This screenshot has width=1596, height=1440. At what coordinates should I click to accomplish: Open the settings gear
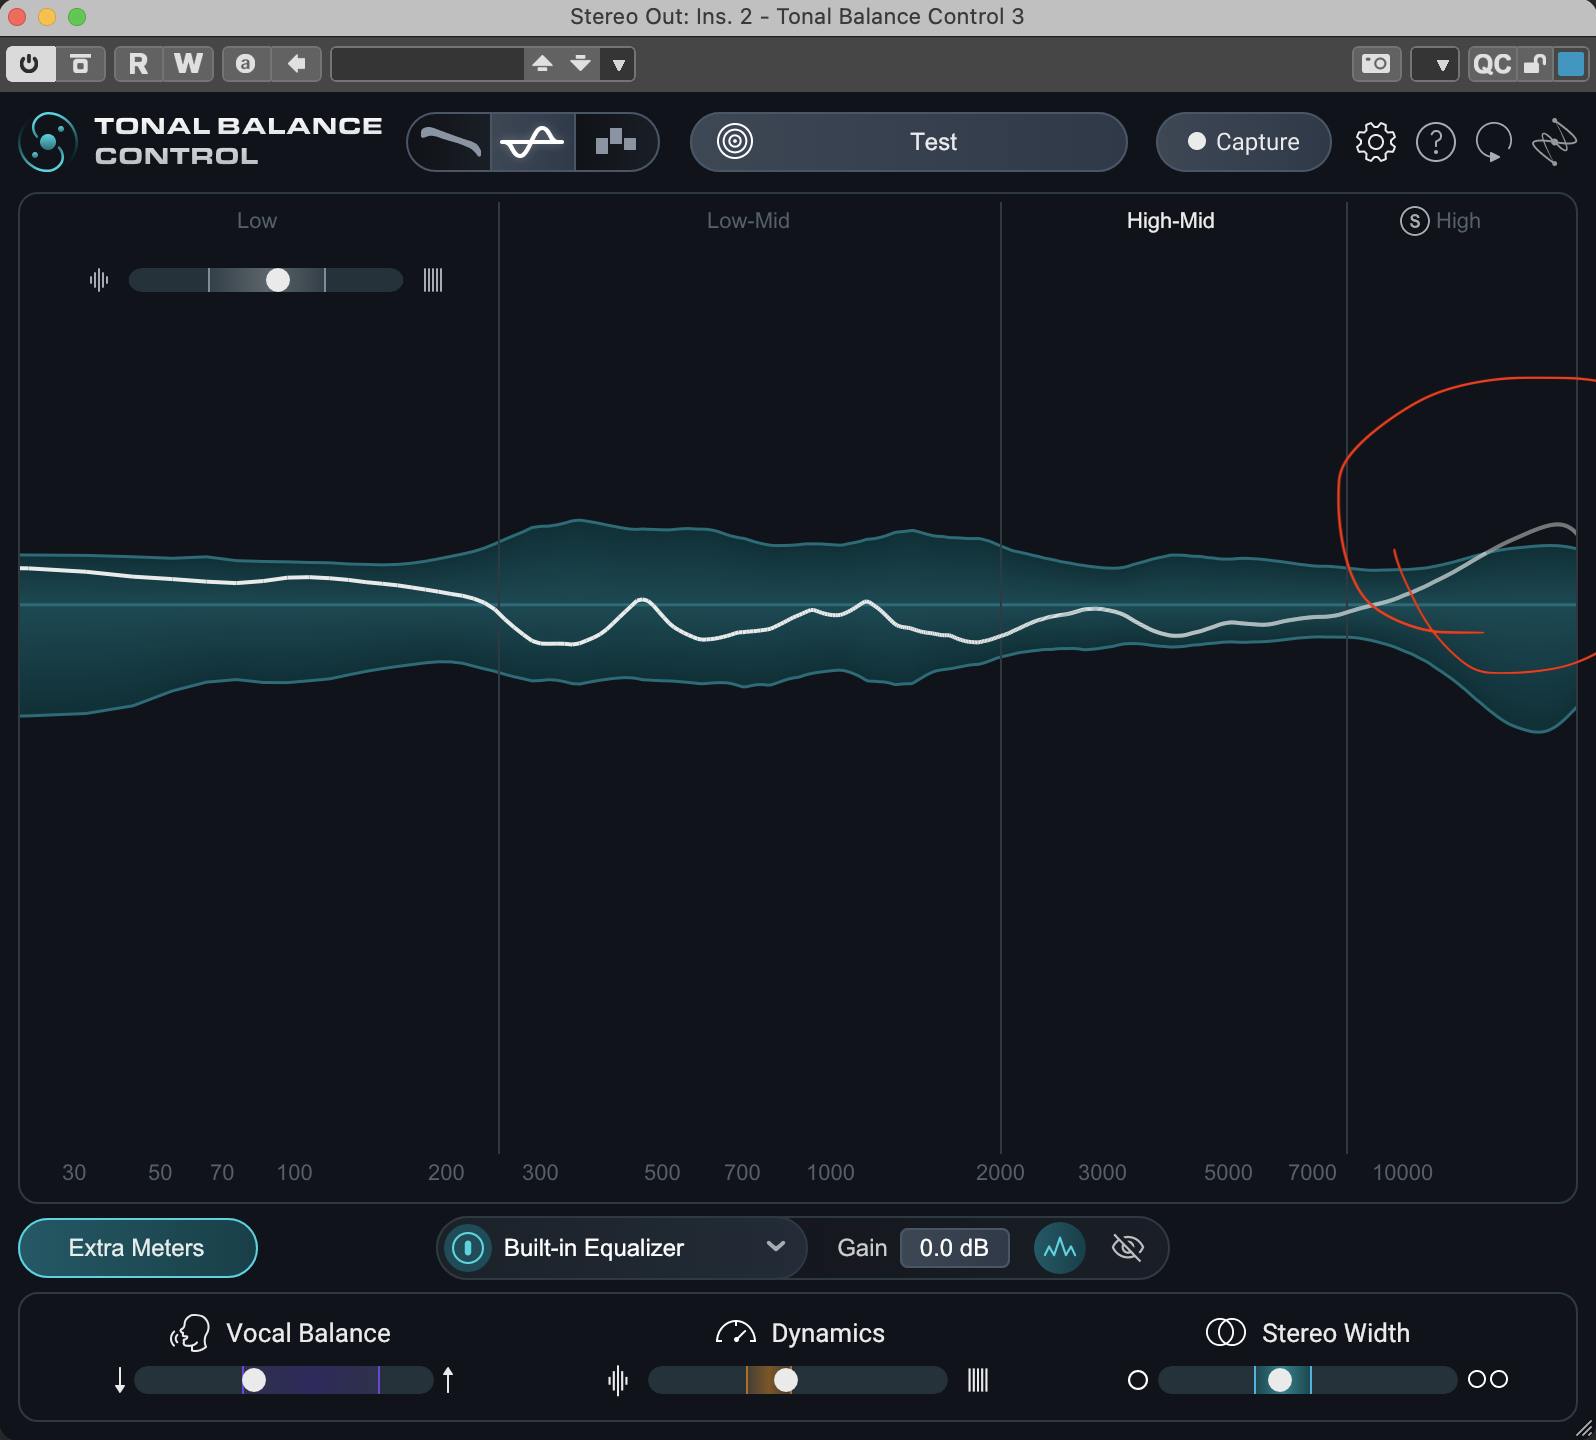point(1376,142)
